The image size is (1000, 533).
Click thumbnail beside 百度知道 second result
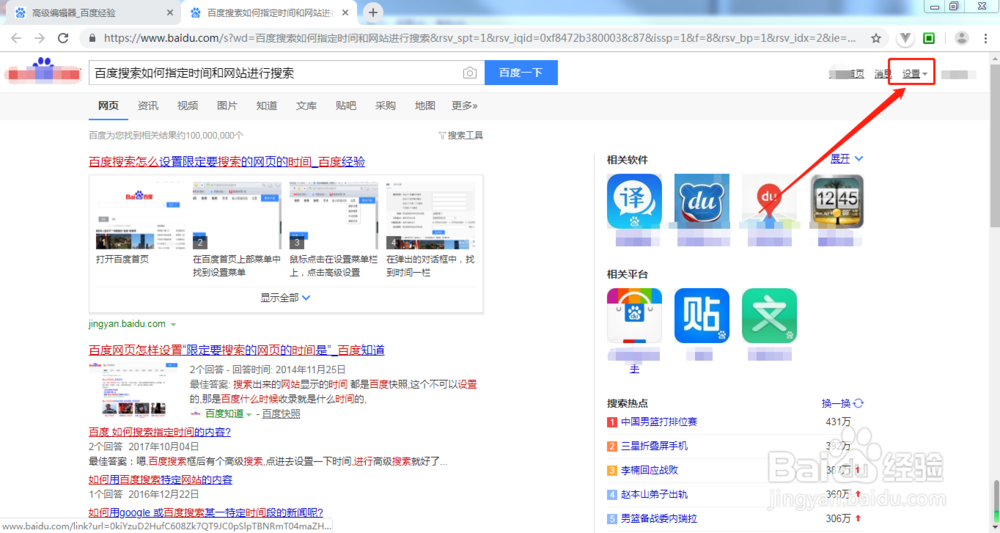pos(133,390)
